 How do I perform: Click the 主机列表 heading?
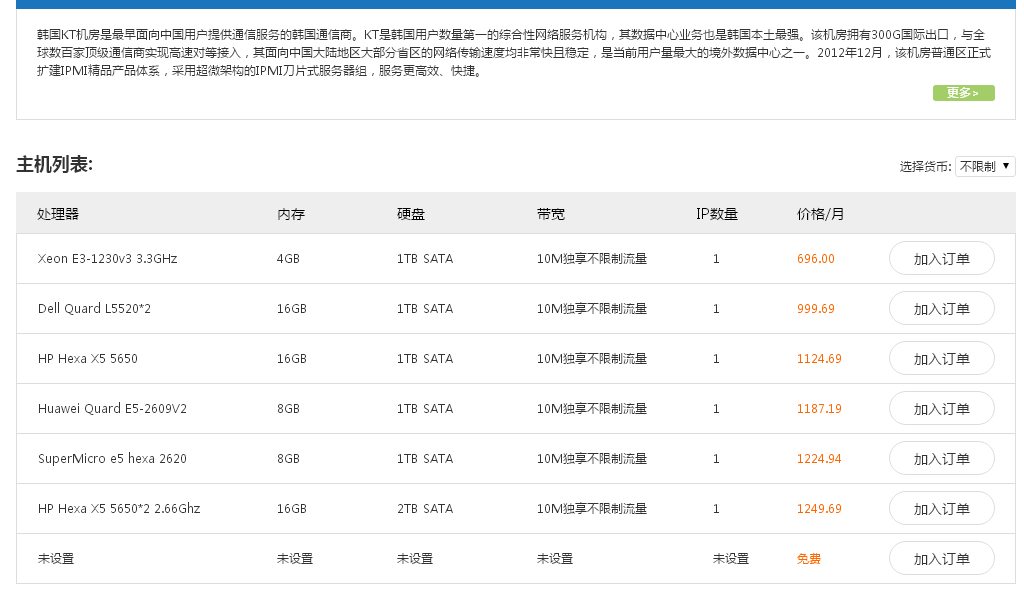55,164
